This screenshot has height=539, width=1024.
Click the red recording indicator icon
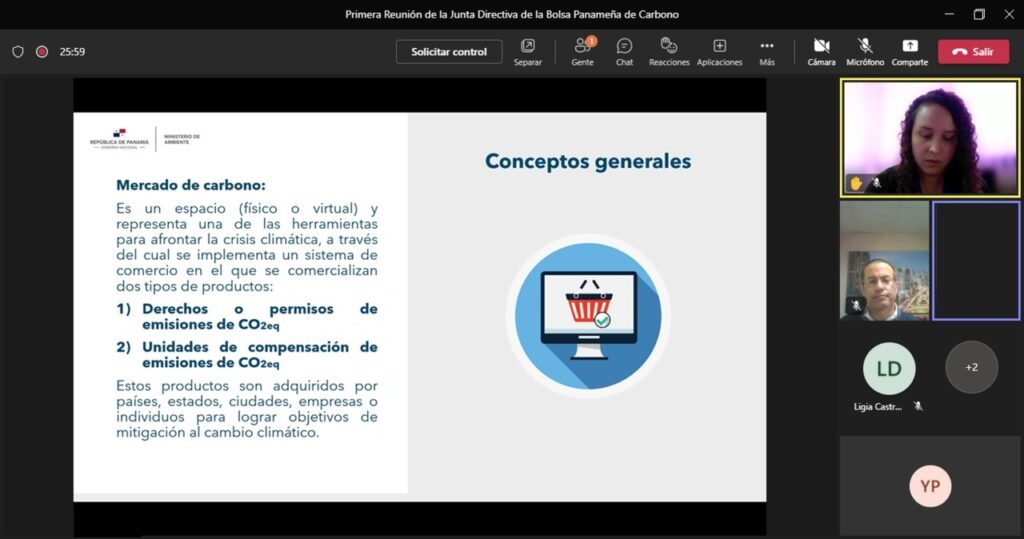[x=42, y=52]
